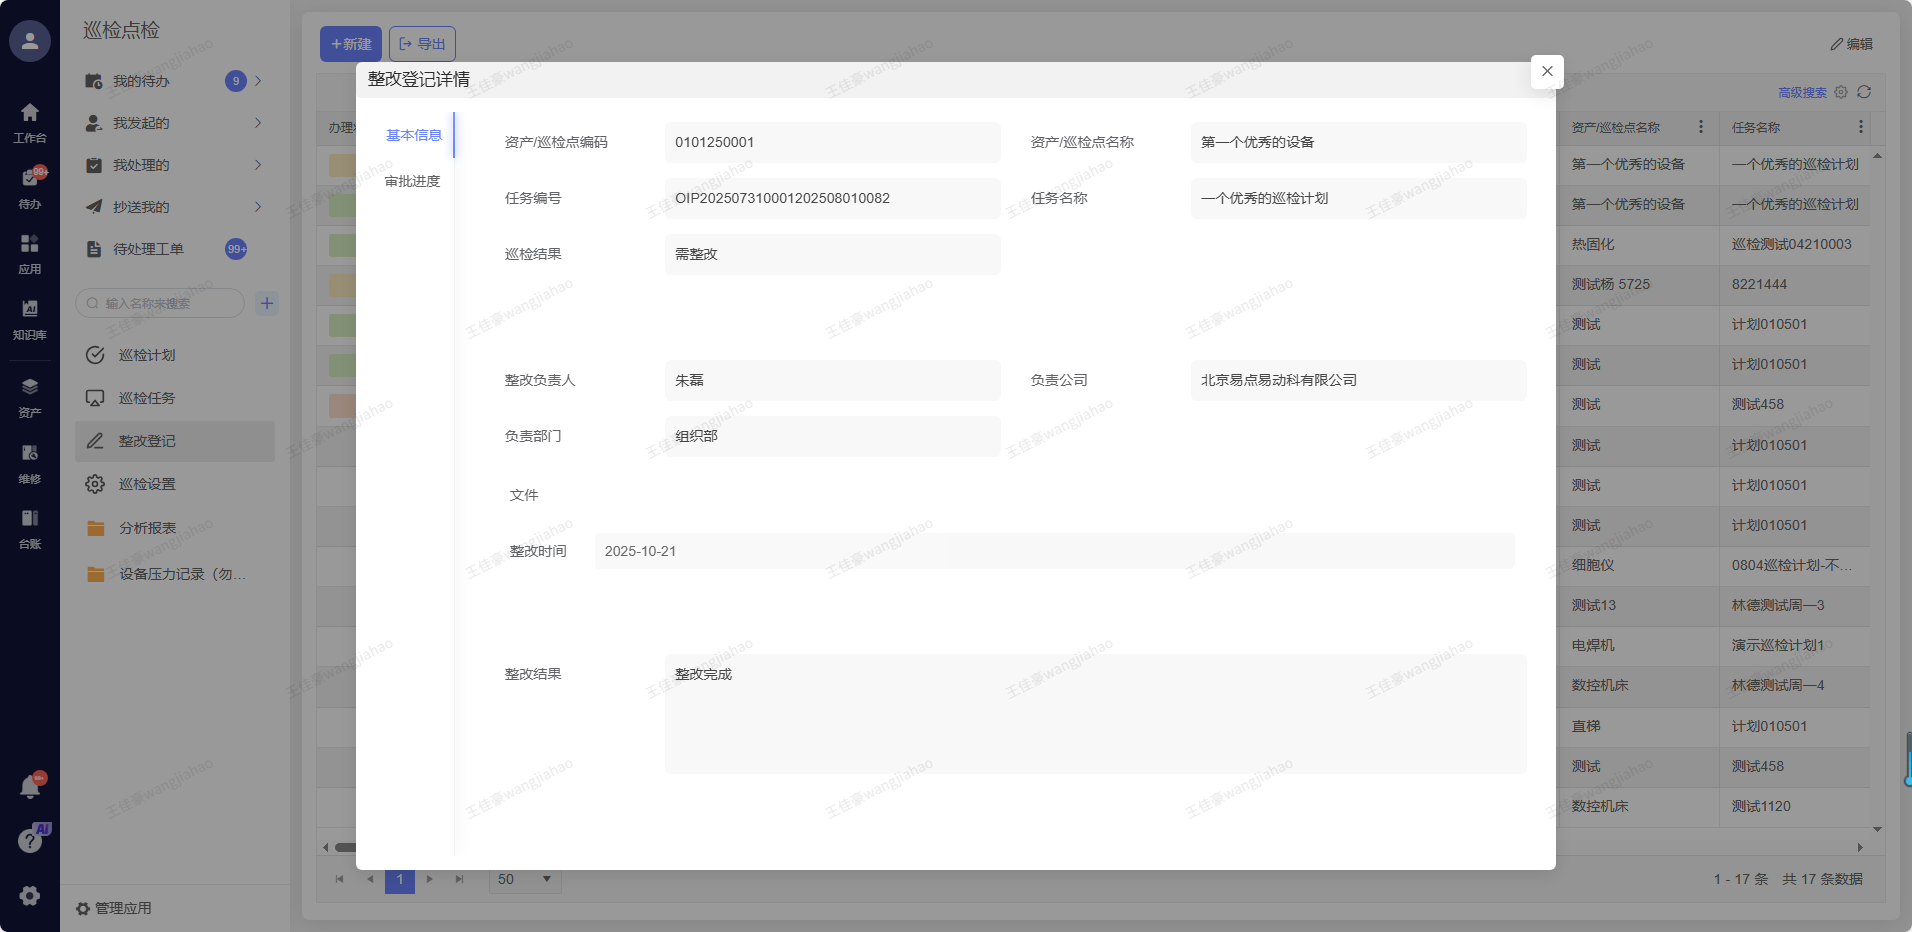Click the 导出 export button
The image size is (1912, 932).
pyautogui.click(x=422, y=44)
